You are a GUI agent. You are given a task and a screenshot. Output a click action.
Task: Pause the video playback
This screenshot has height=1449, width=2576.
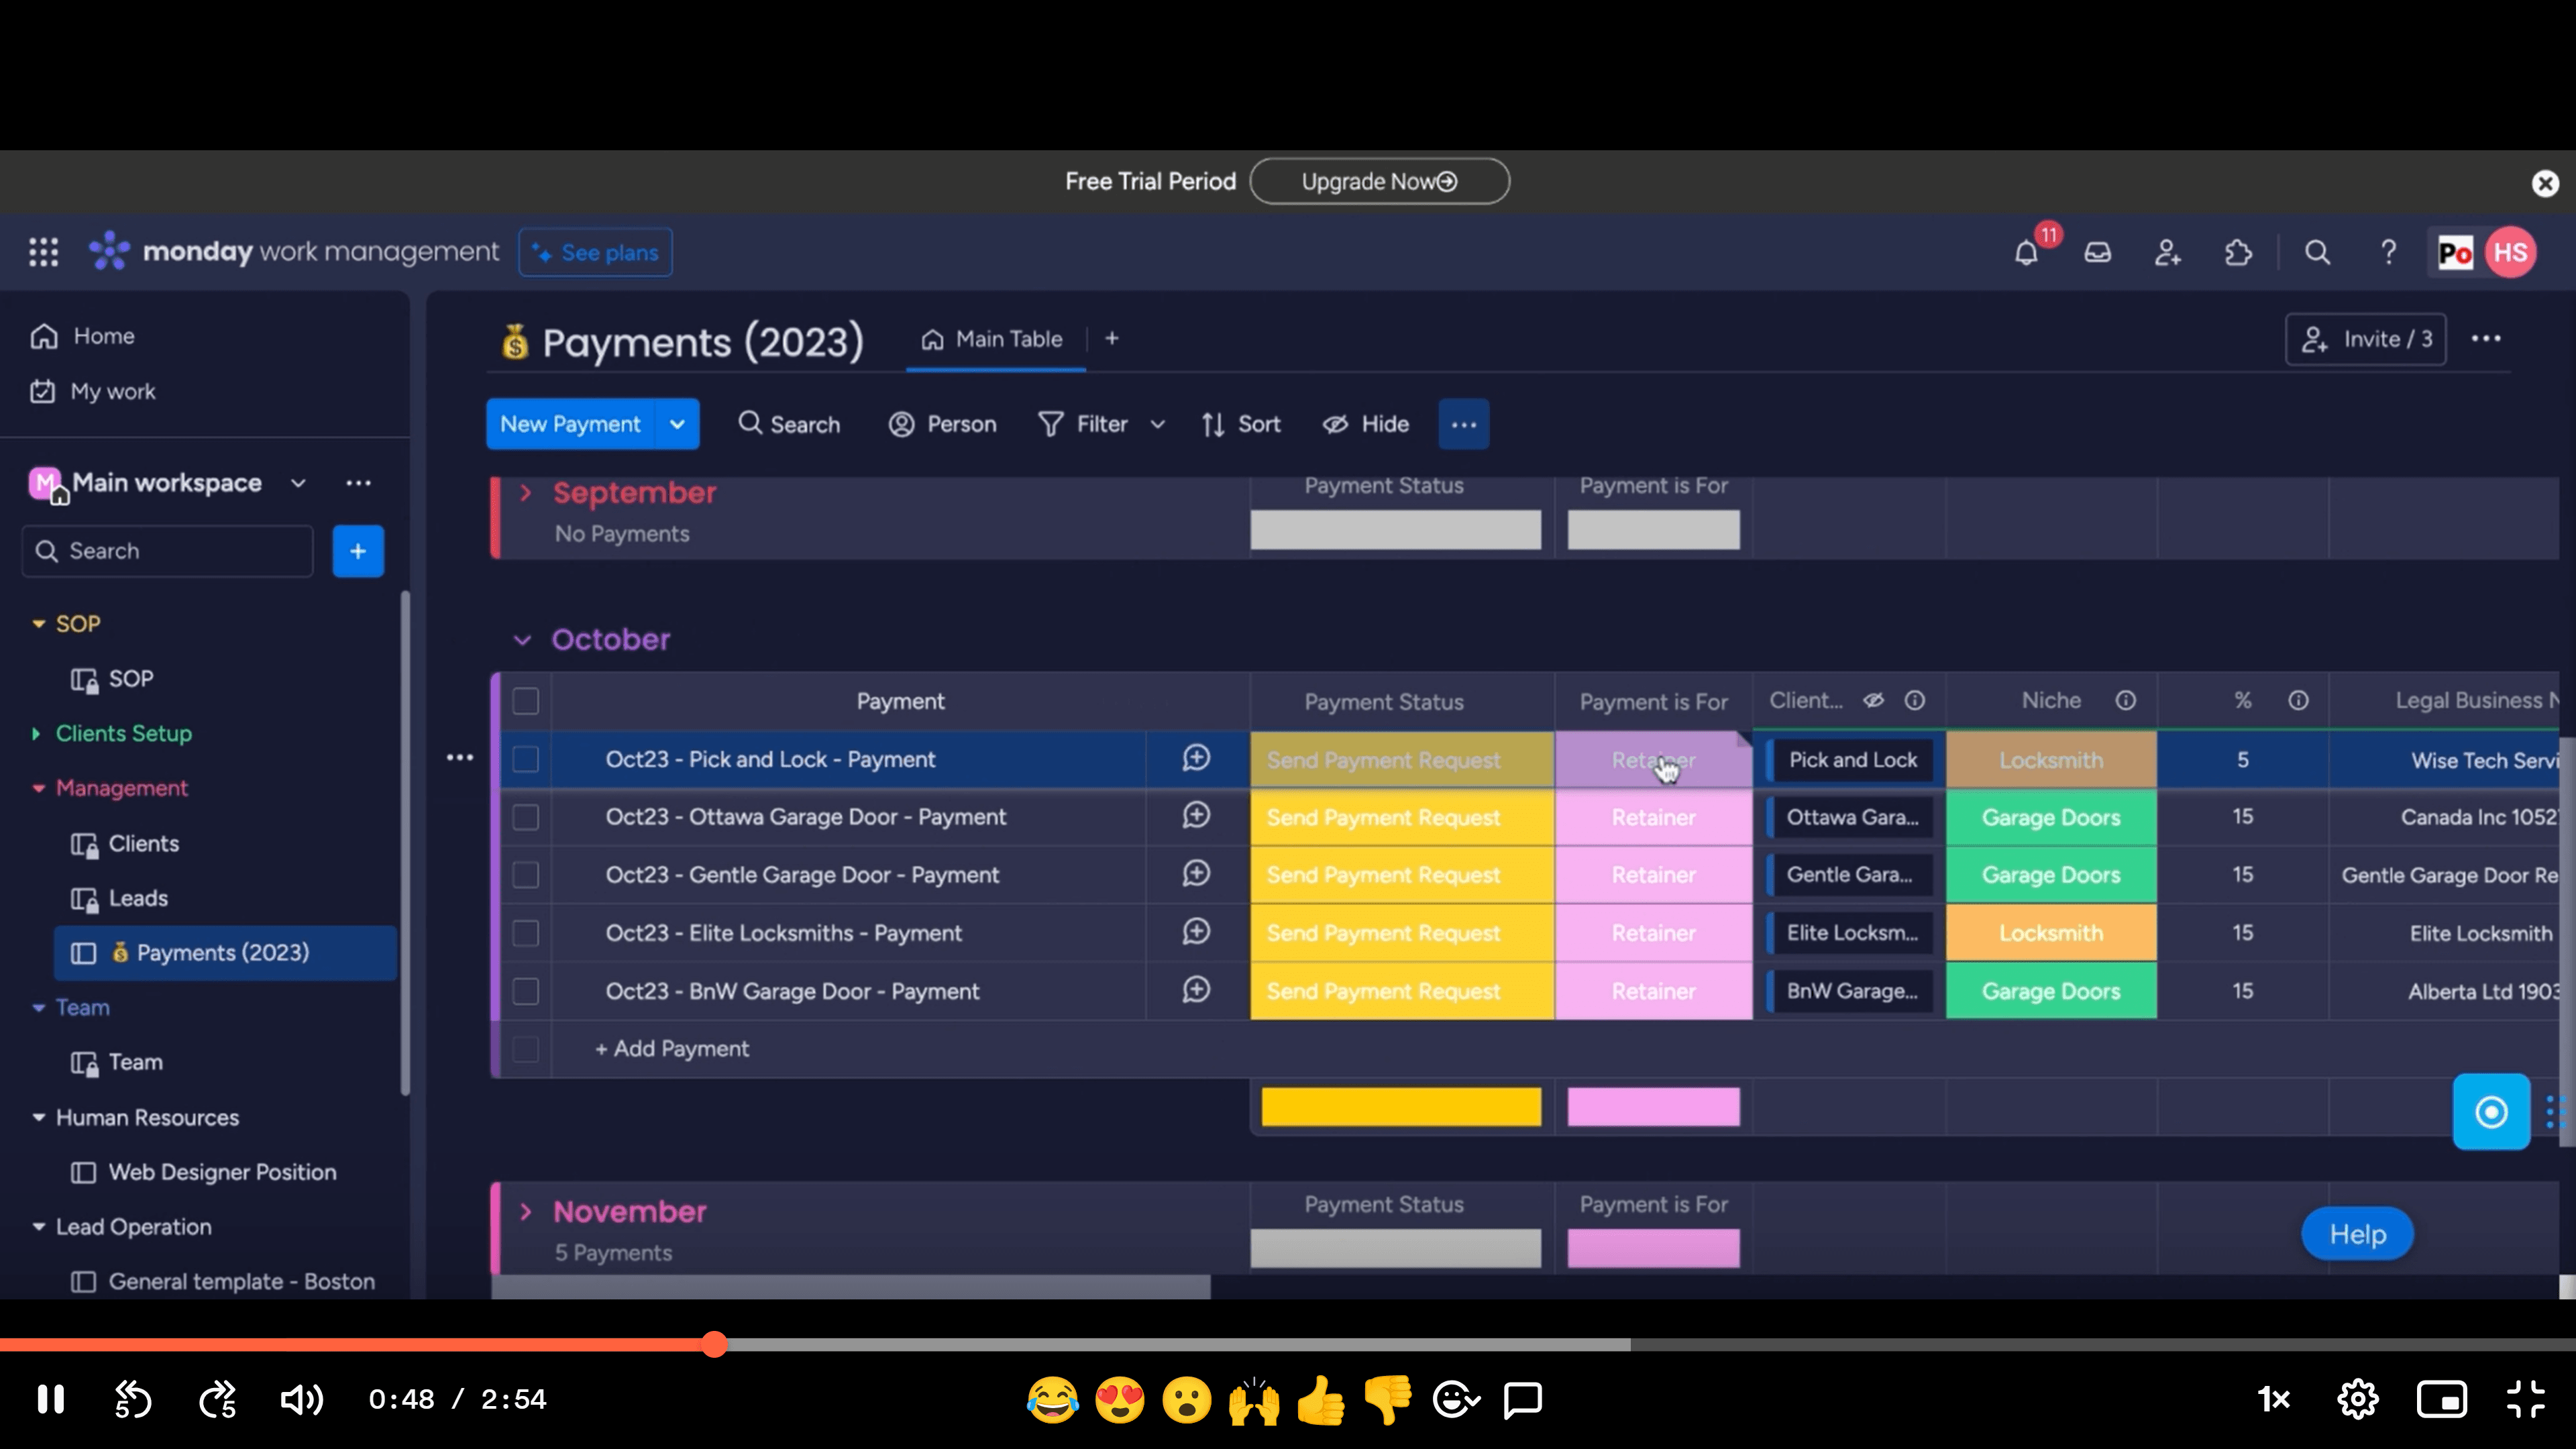pyautogui.click(x=50, y=1399)
